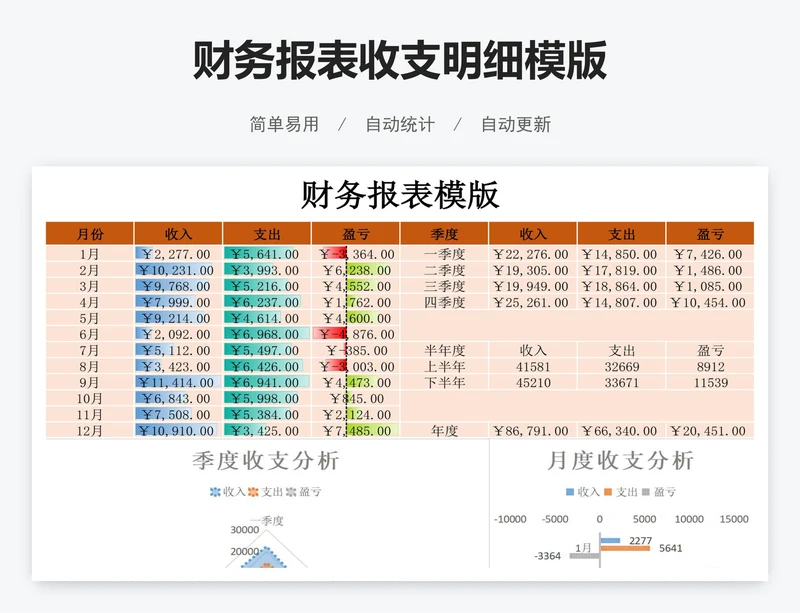Select April expense cell ¥6,237.00
The image size is (800, 613).
[x=267, y=302]
